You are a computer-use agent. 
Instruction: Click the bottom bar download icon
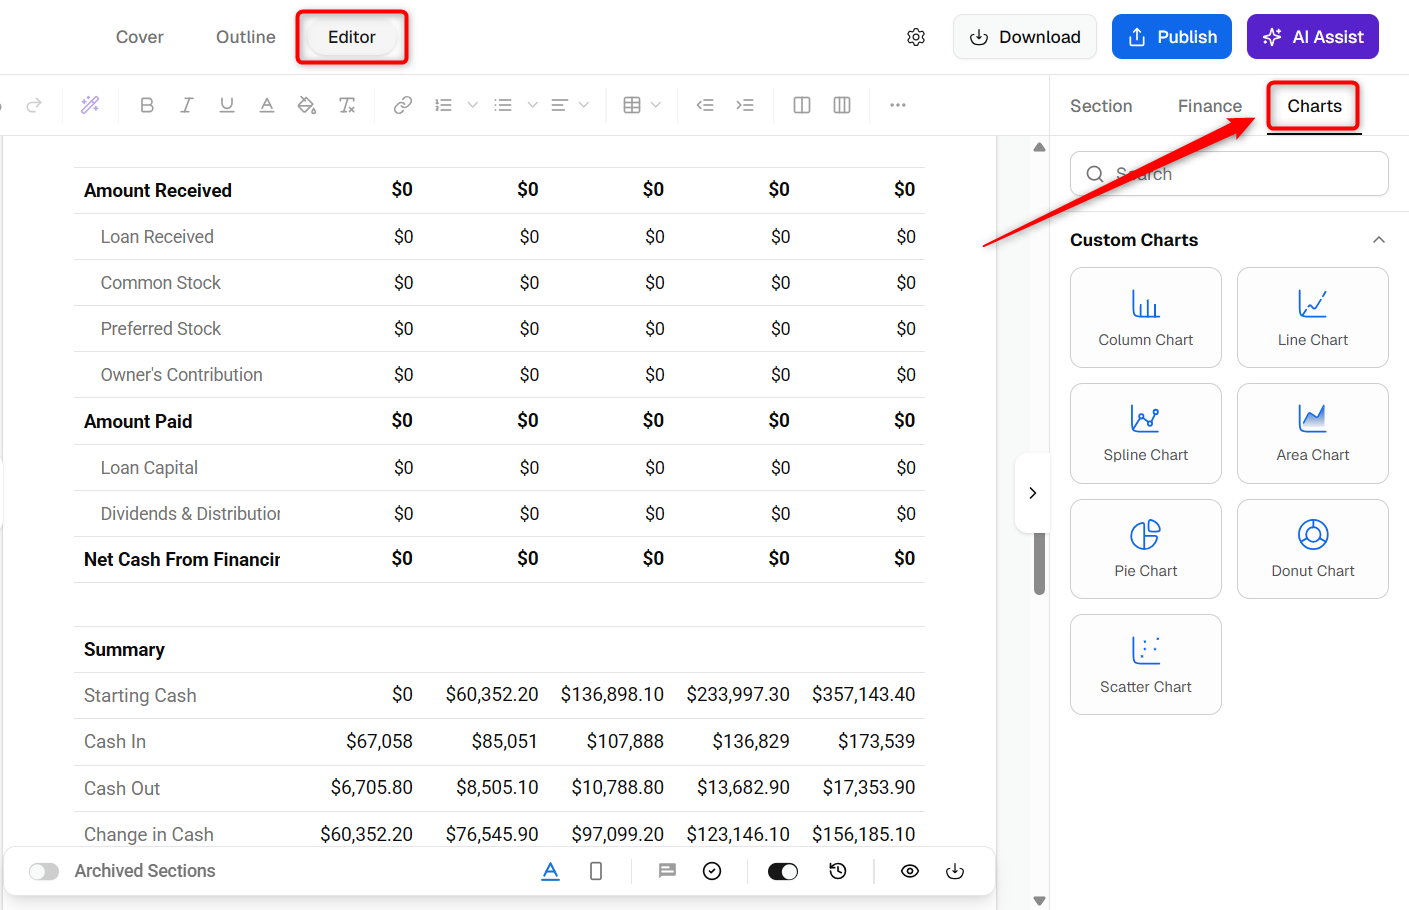(x=955, y=871)
